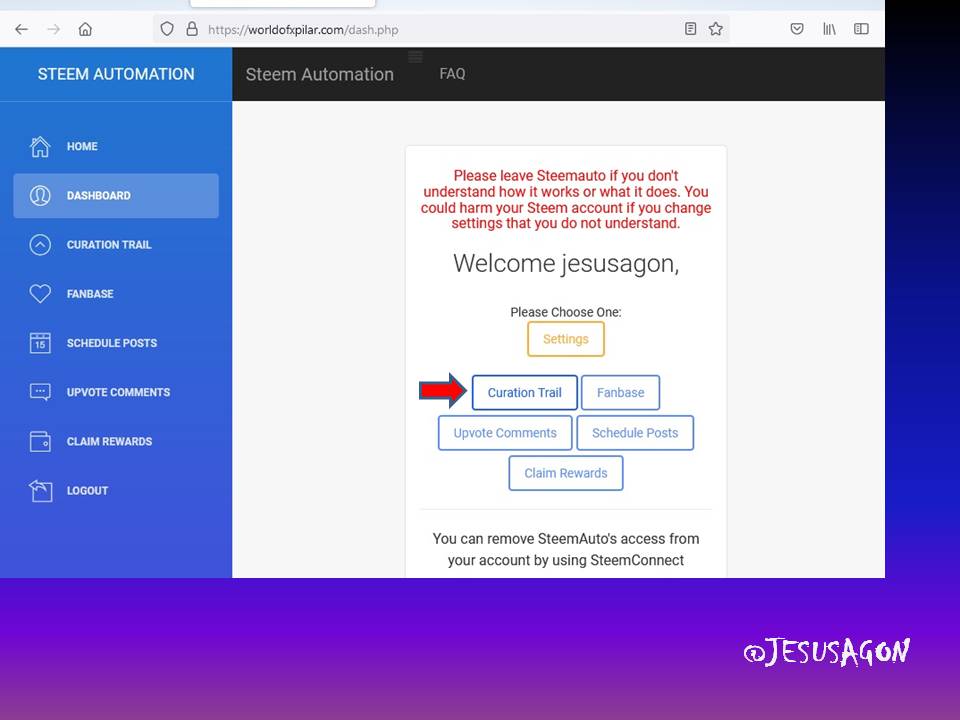Click the Curation Trail button
The height and width of the screenshot is (720, 960).
(x=525, y=392)
